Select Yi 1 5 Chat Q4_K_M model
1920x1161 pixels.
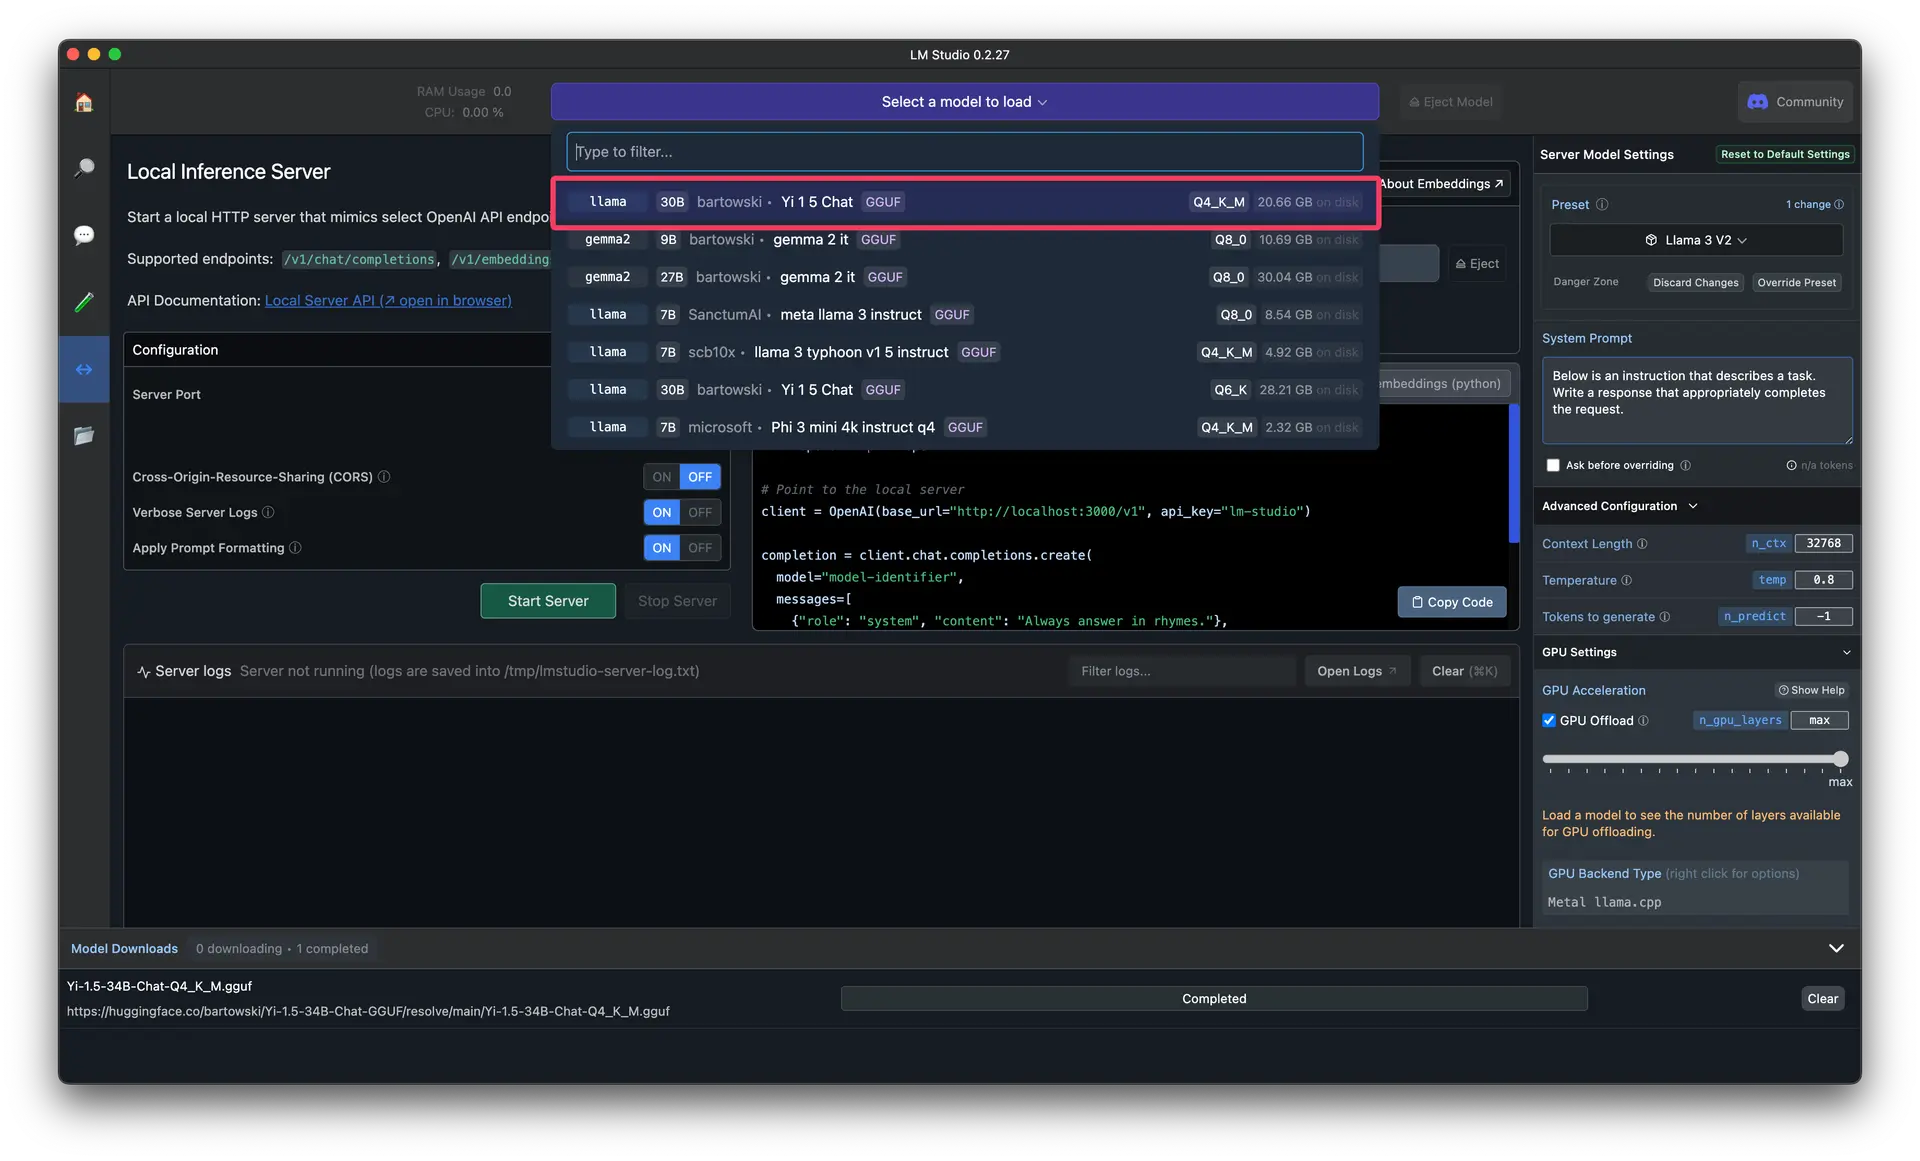(964, 203)
